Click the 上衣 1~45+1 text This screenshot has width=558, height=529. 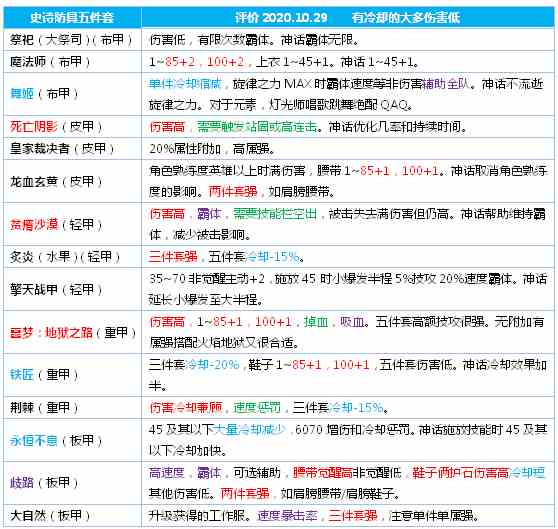[292, 62]
